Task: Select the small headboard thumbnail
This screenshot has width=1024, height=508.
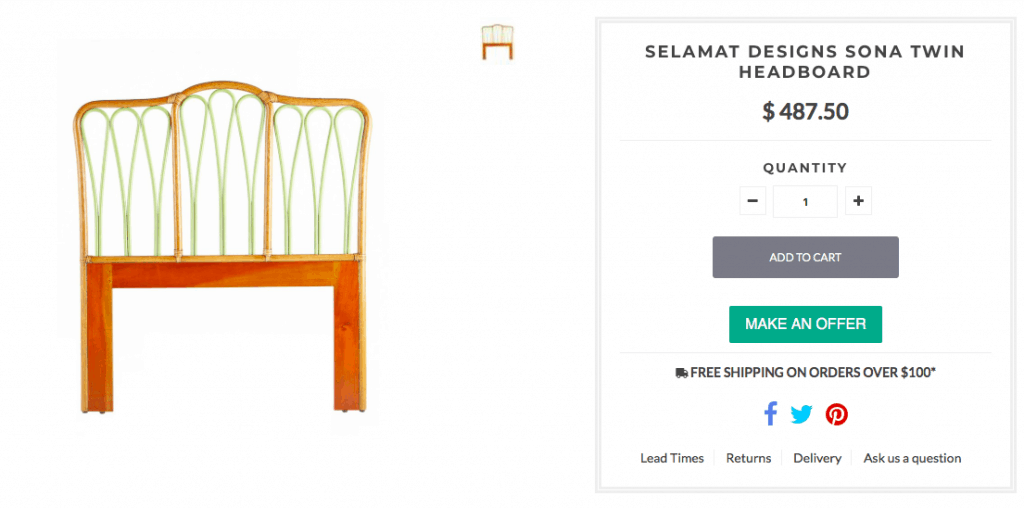Action: click(x=497, y=42)
